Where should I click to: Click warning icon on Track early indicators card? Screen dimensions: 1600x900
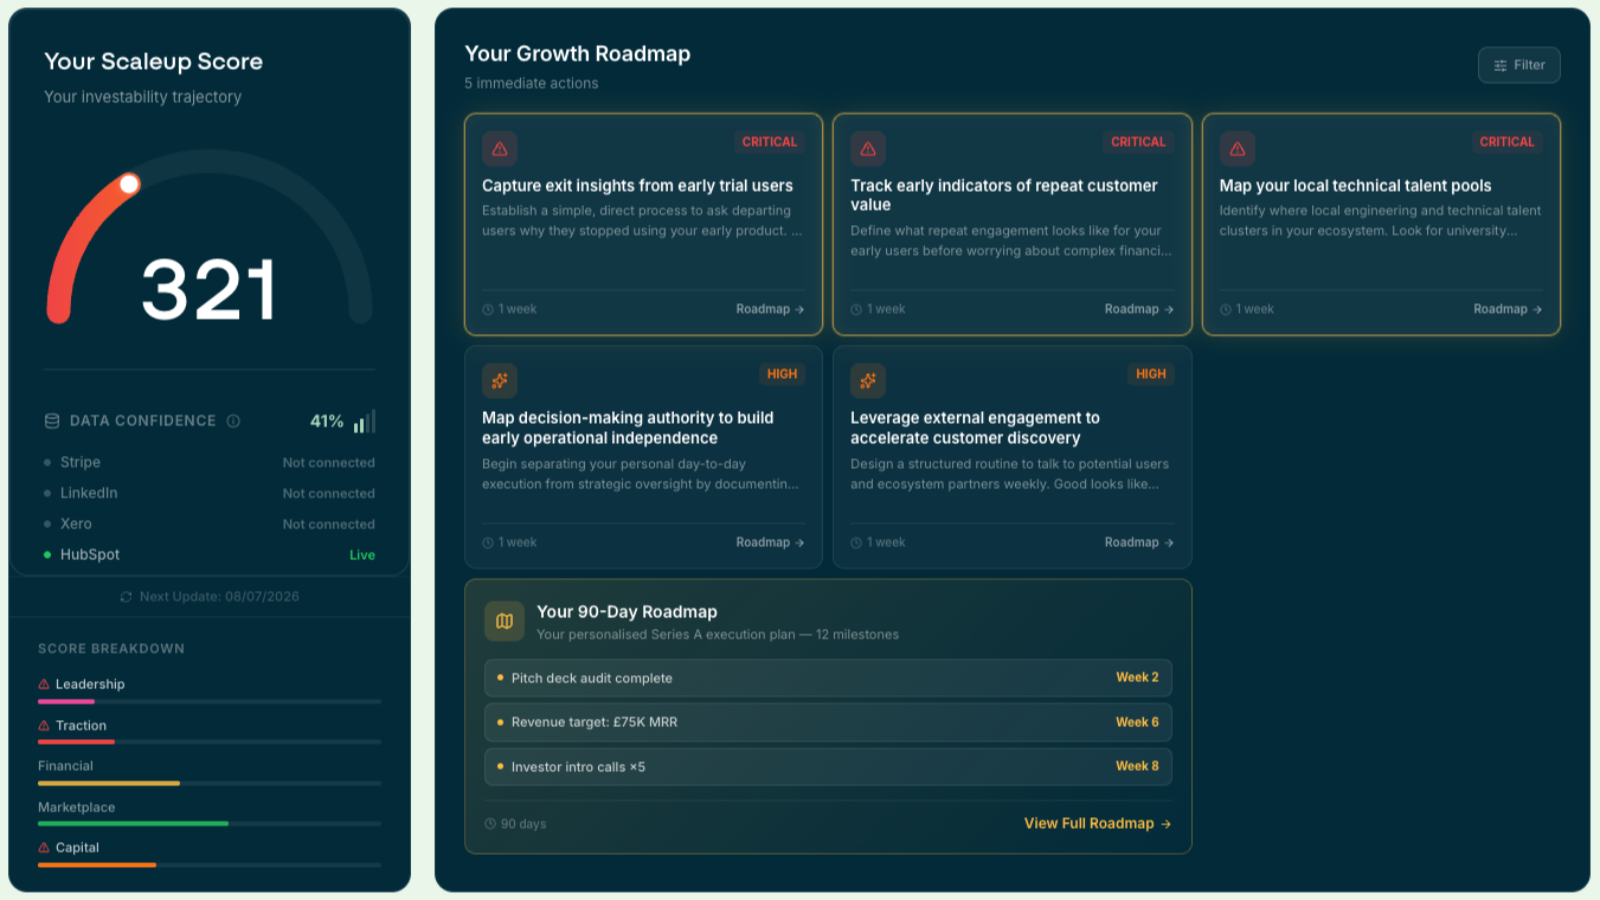(x=868, y=149)
